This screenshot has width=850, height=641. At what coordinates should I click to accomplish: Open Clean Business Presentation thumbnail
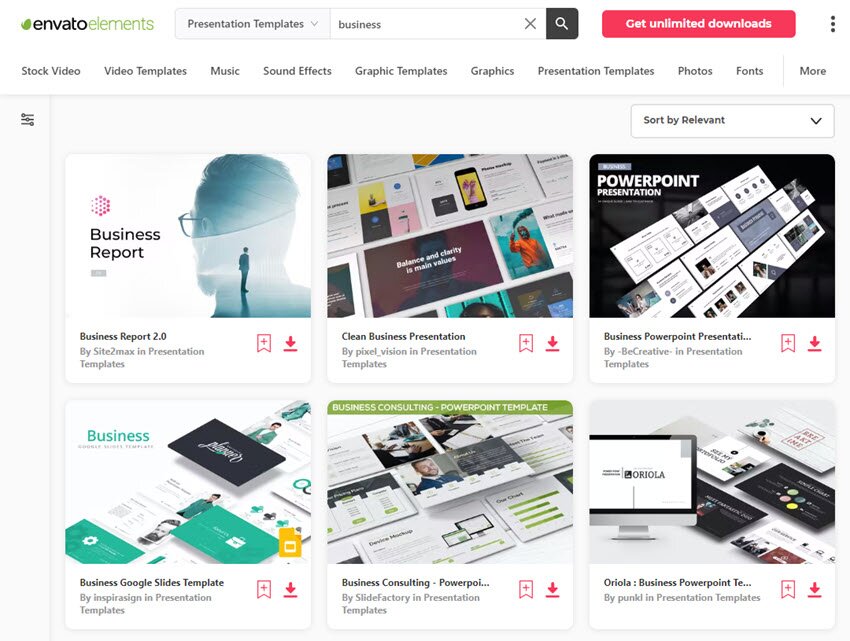450,236
